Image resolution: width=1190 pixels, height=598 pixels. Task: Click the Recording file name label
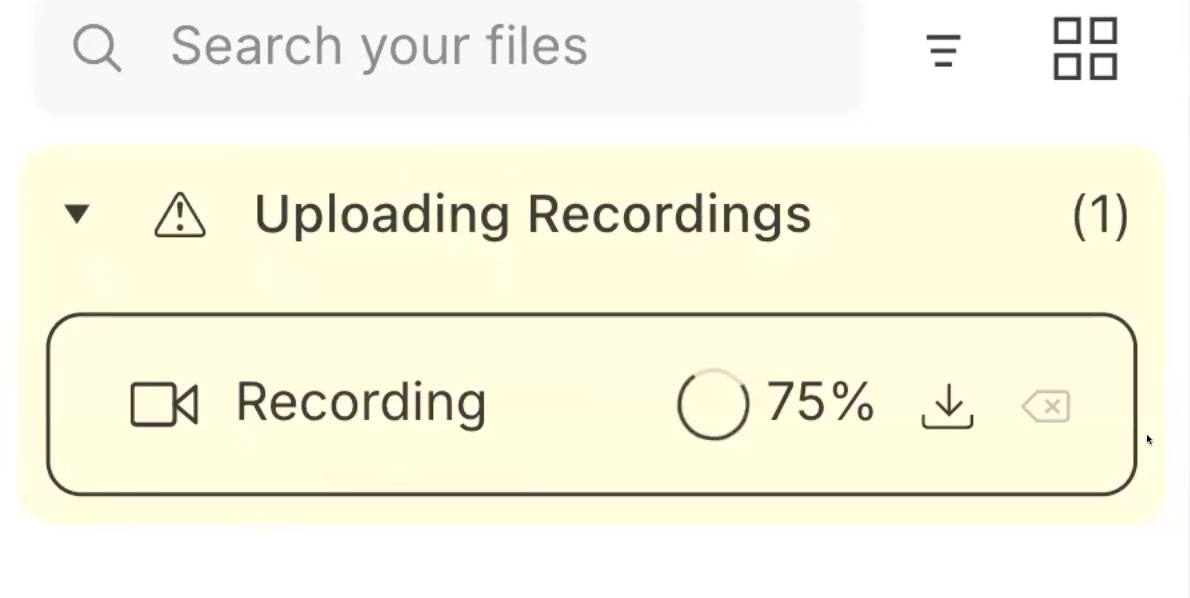[x=360, y=402]
